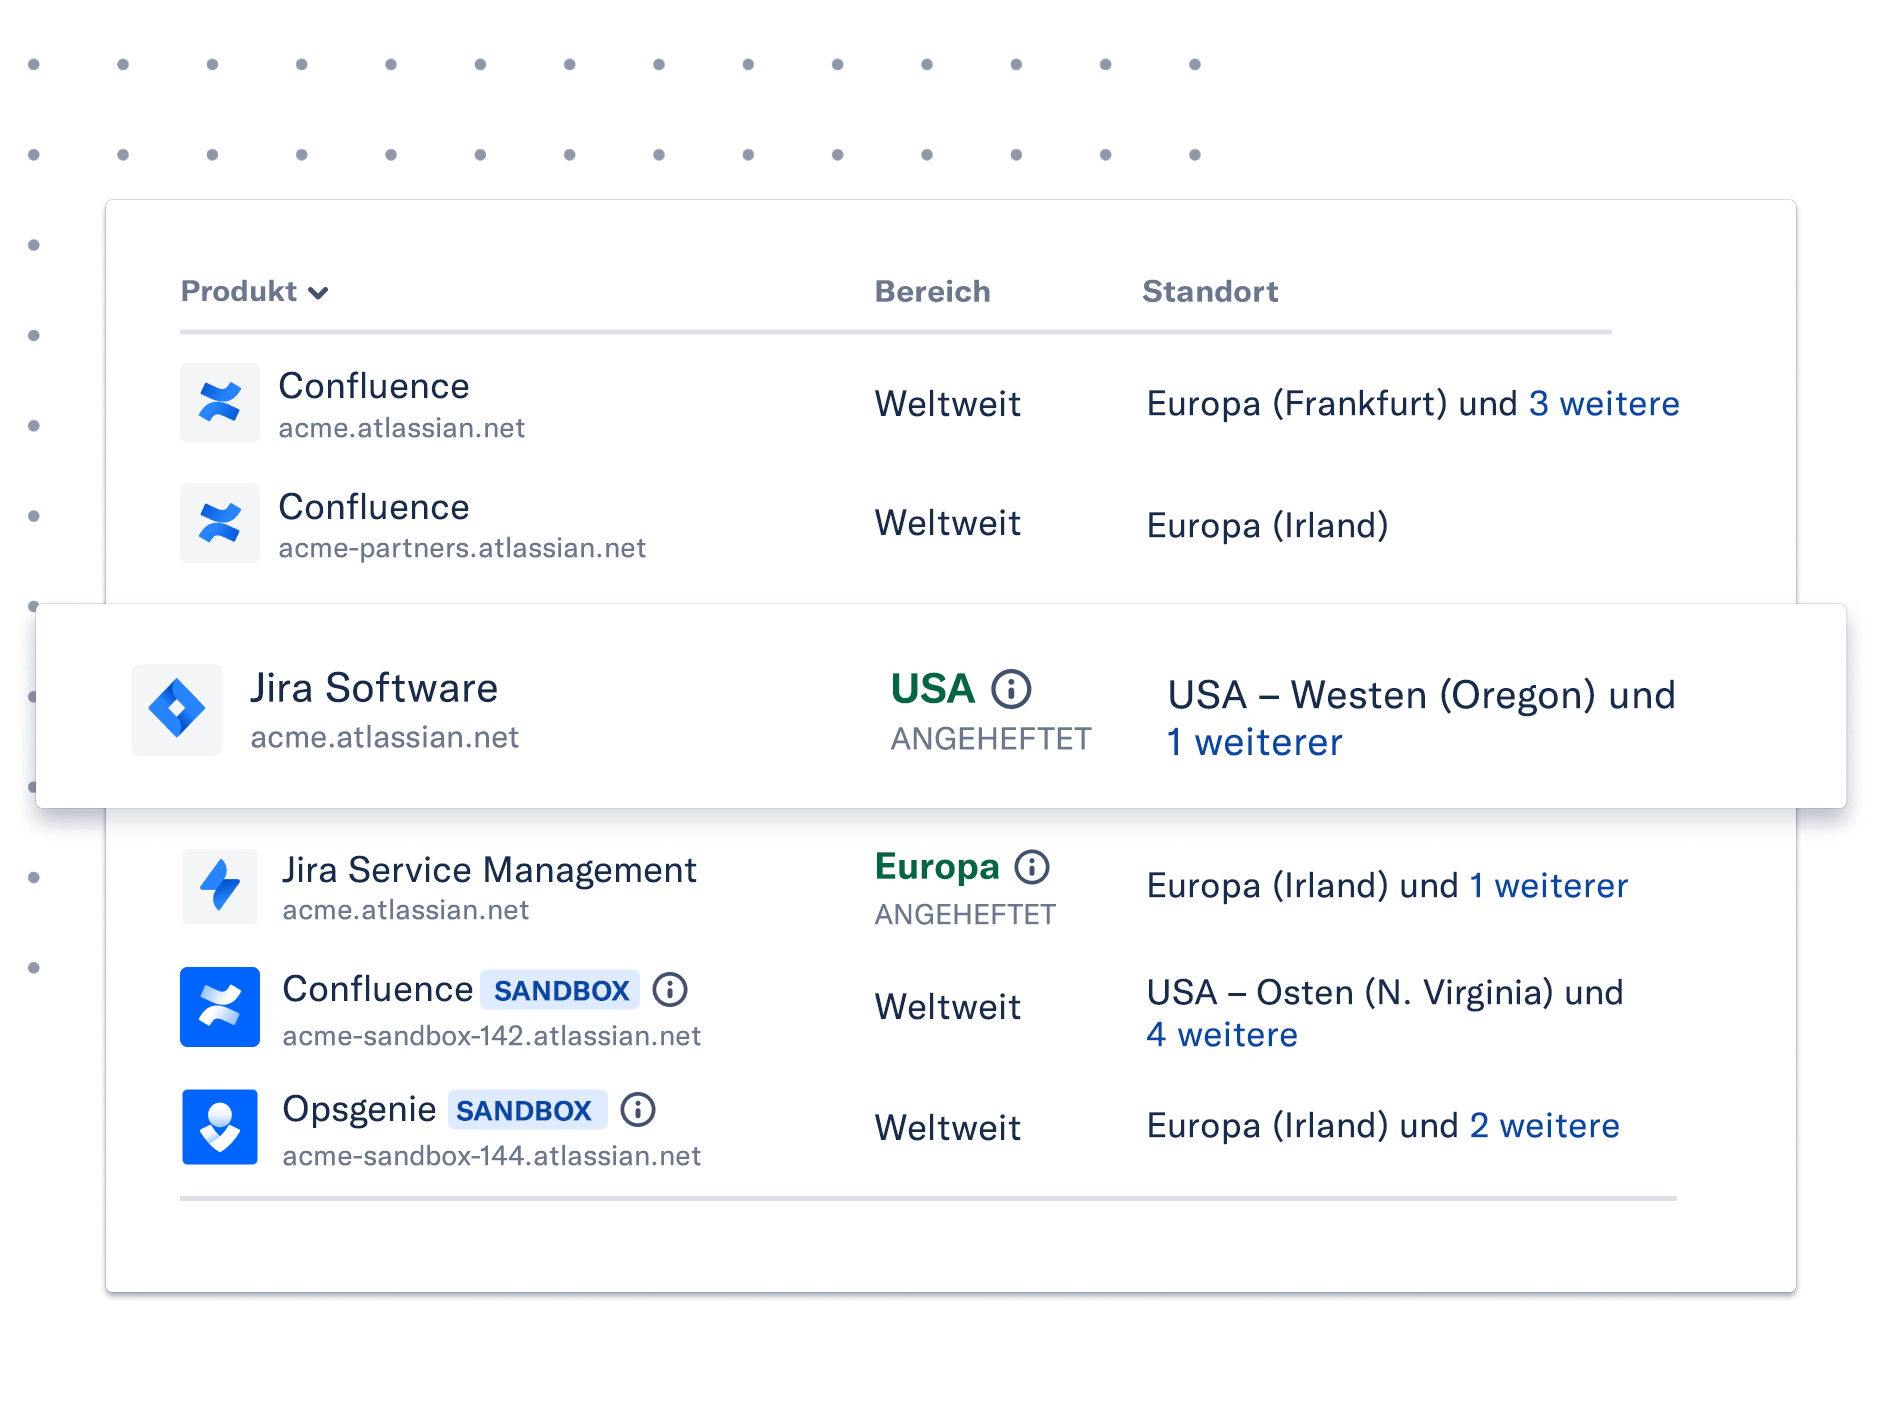Select the Jira Software row title
Viewport: 1884px width, 1405px height.
374,688
